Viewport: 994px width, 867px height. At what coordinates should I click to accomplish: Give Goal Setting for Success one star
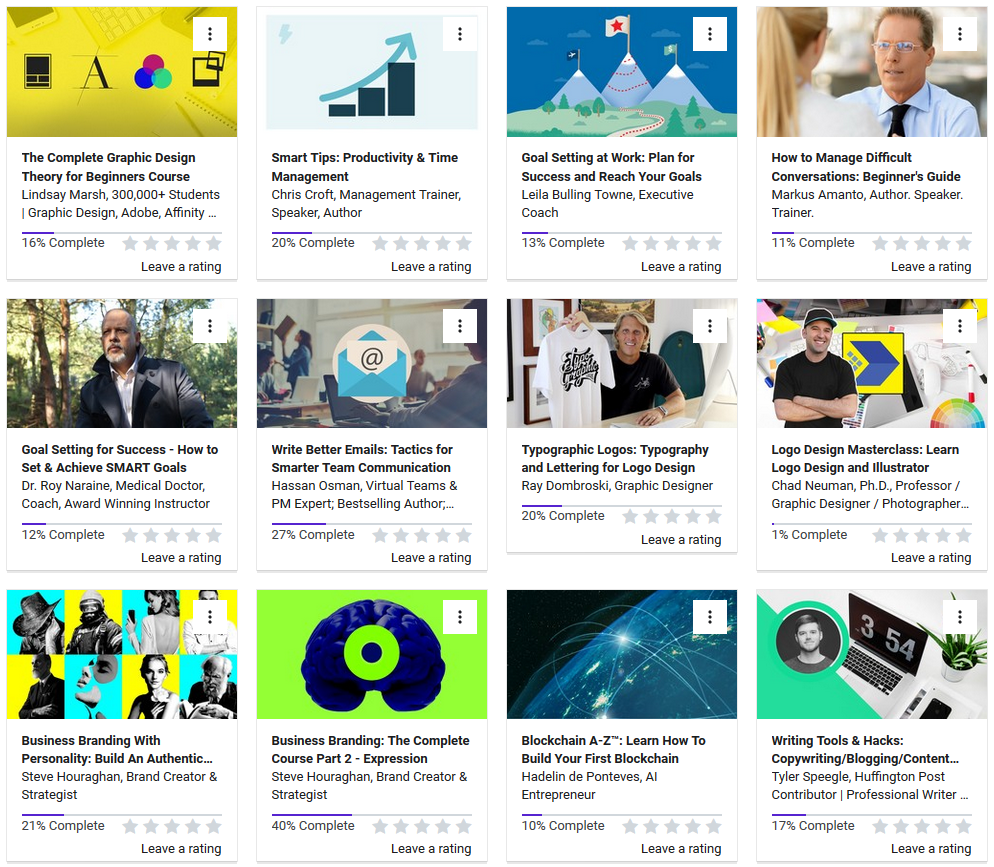[x=130, y=536]
